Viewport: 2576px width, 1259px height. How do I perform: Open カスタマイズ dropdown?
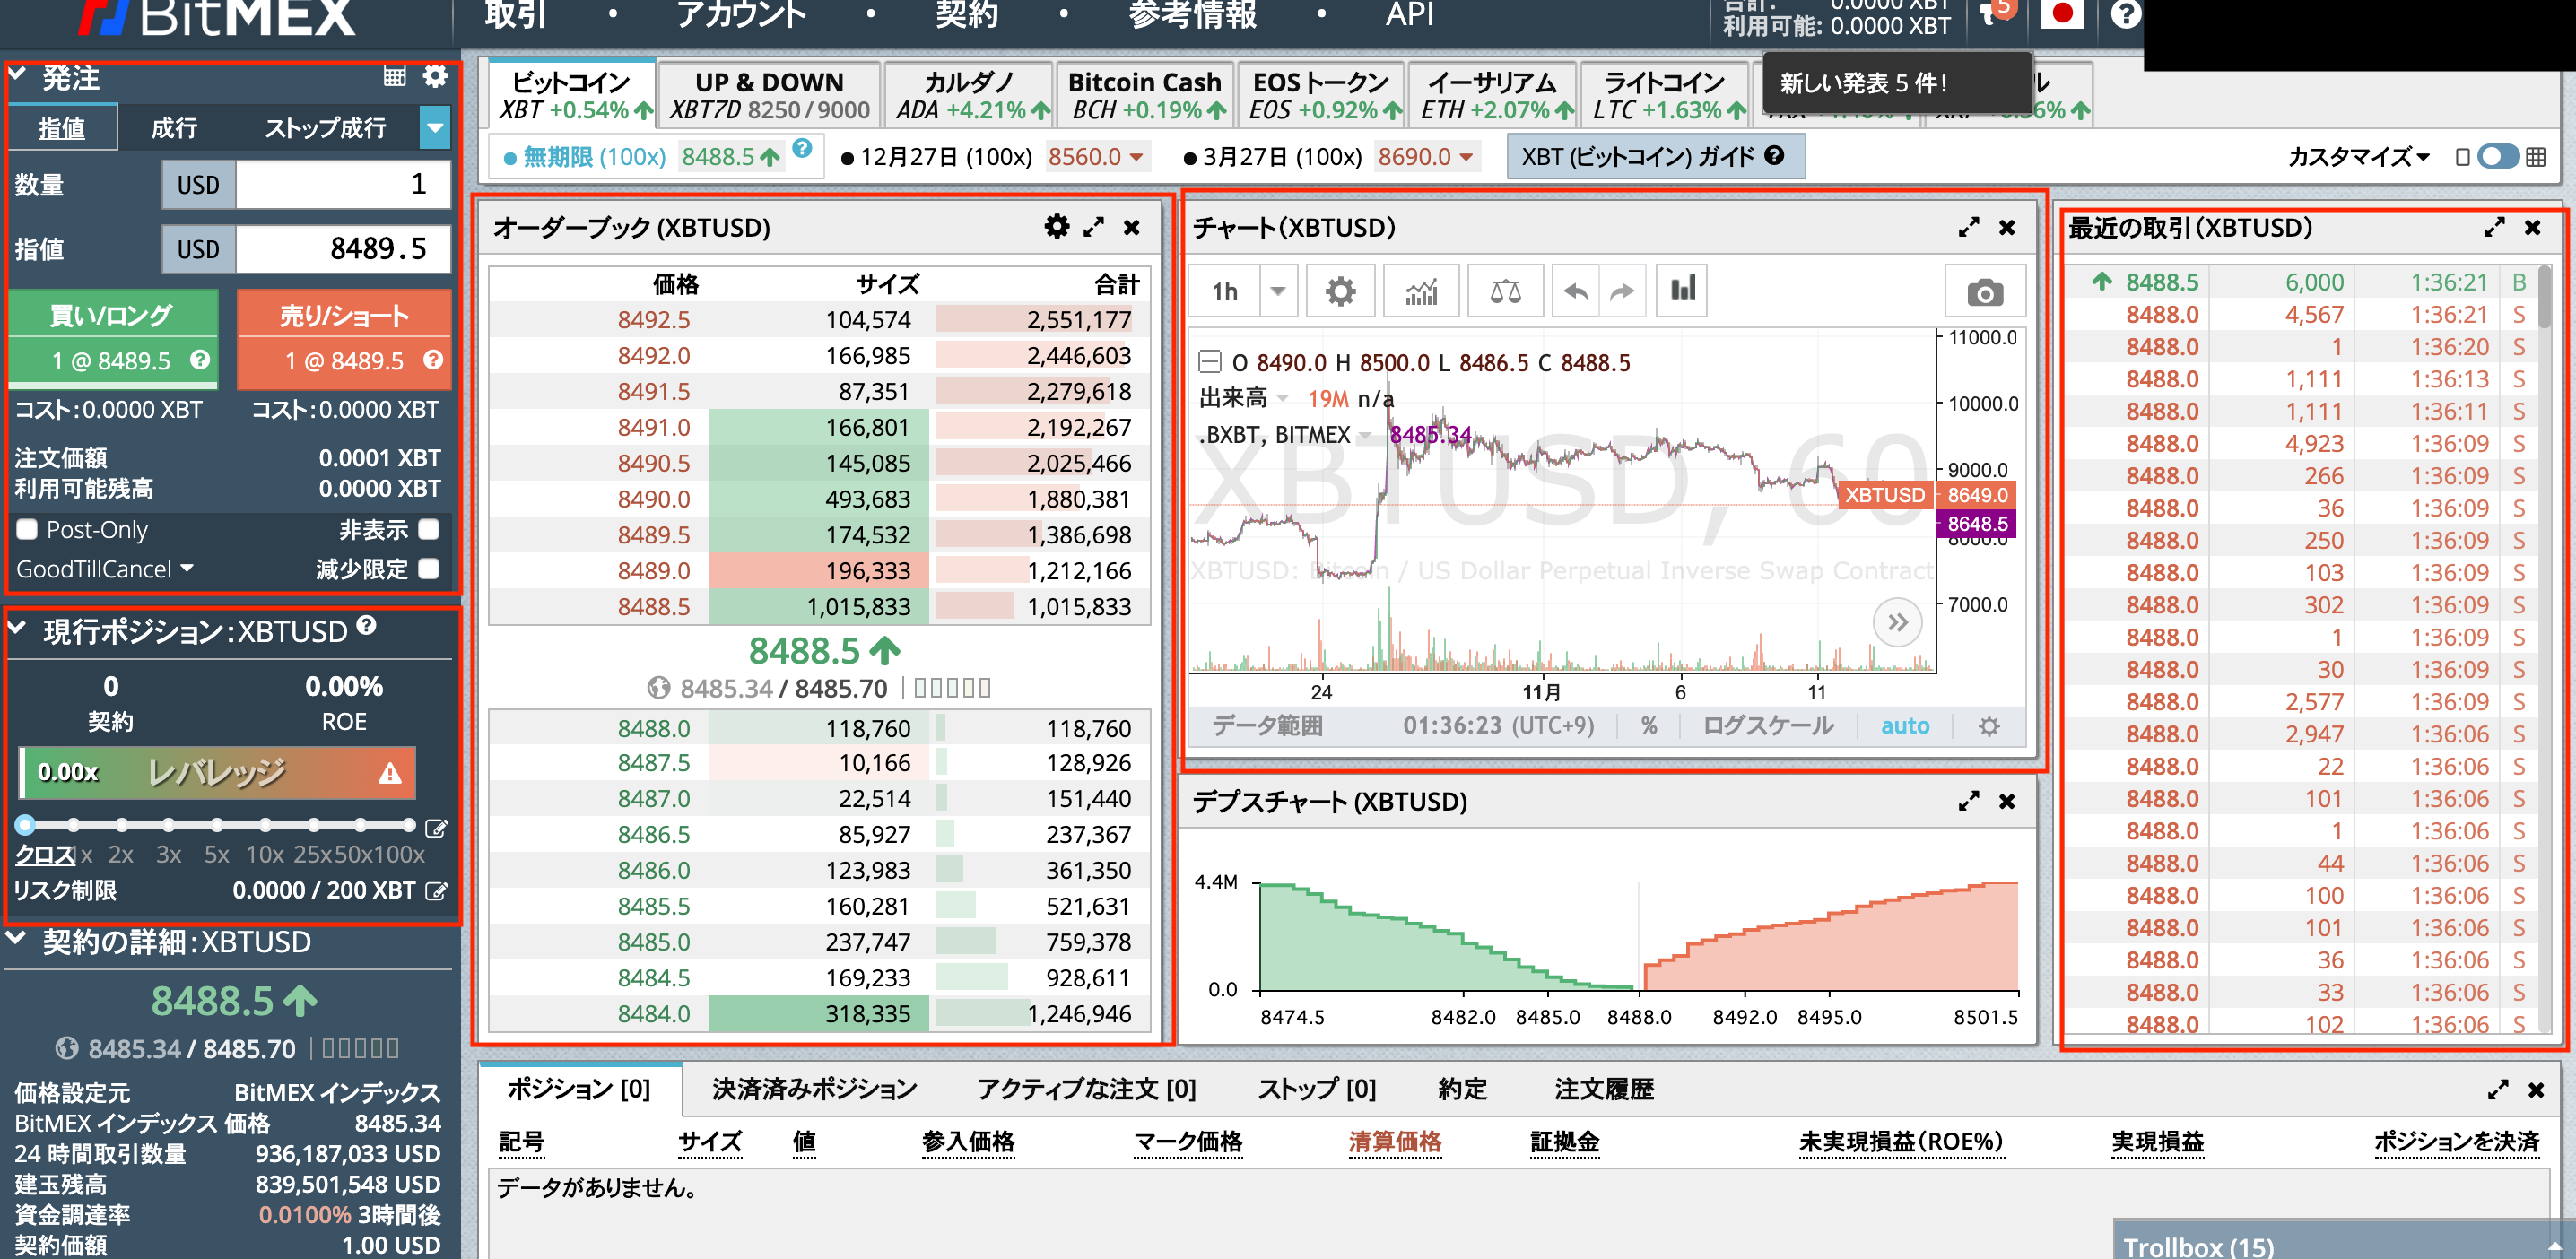[2358, 157]
